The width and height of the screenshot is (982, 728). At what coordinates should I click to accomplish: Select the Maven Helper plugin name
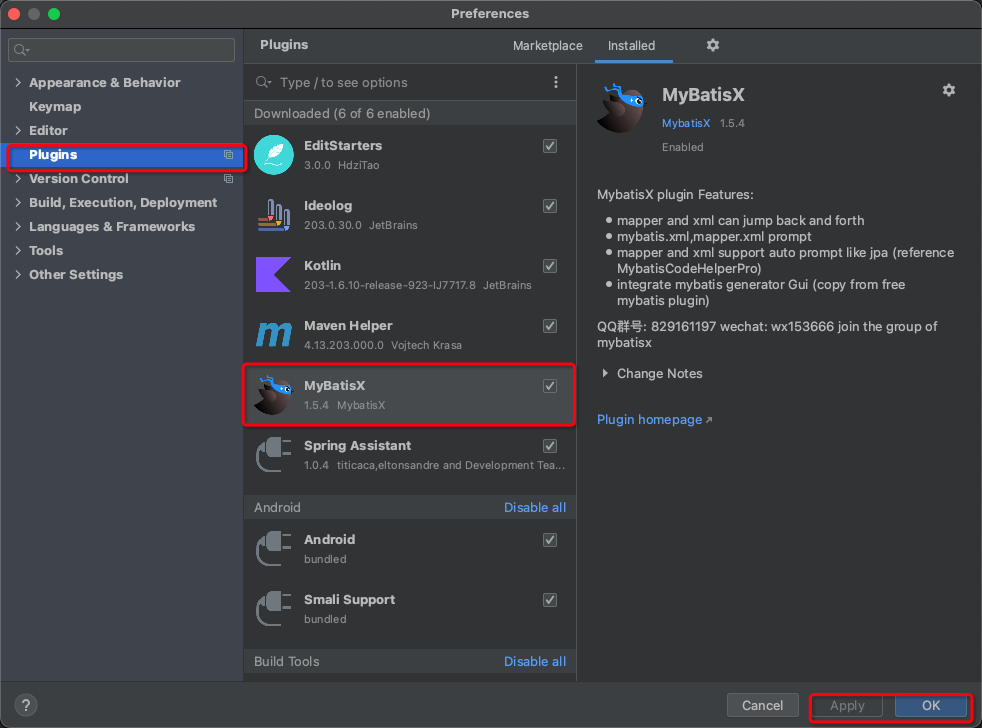tap(348, 326)
